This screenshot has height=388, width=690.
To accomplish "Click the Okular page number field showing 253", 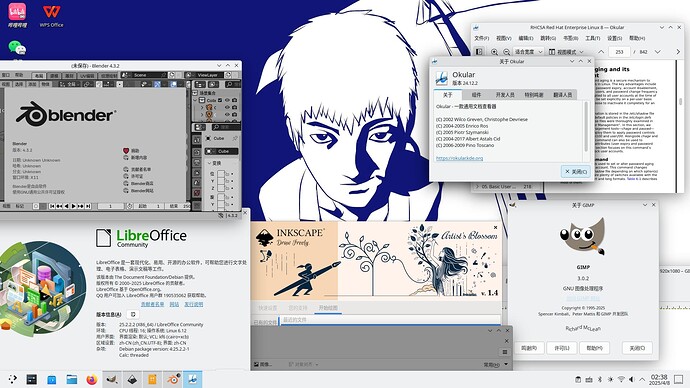I will pos(620,52).
